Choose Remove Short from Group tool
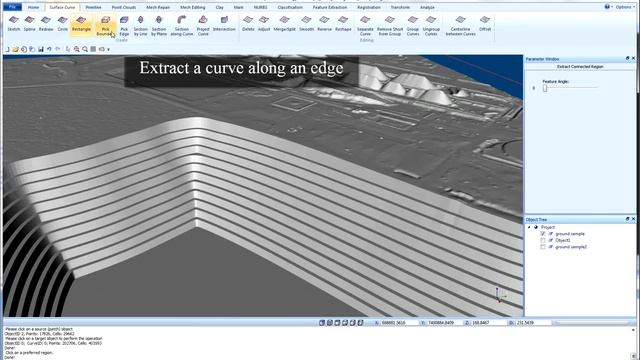This screenshot has width=640, height=360. (390, 26)
